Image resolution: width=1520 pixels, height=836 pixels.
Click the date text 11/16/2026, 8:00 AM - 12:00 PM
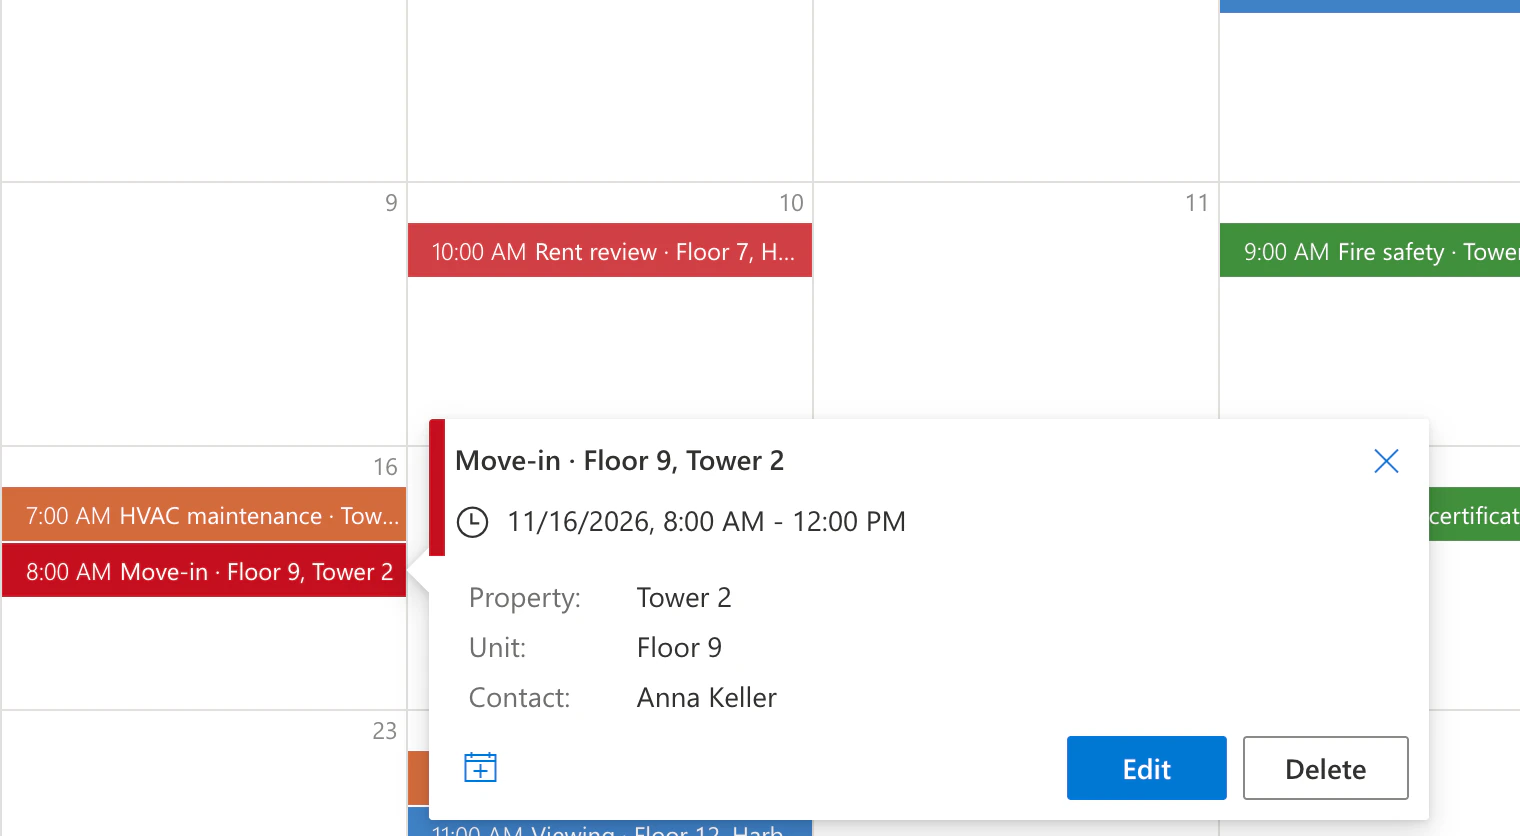(706, 522)
